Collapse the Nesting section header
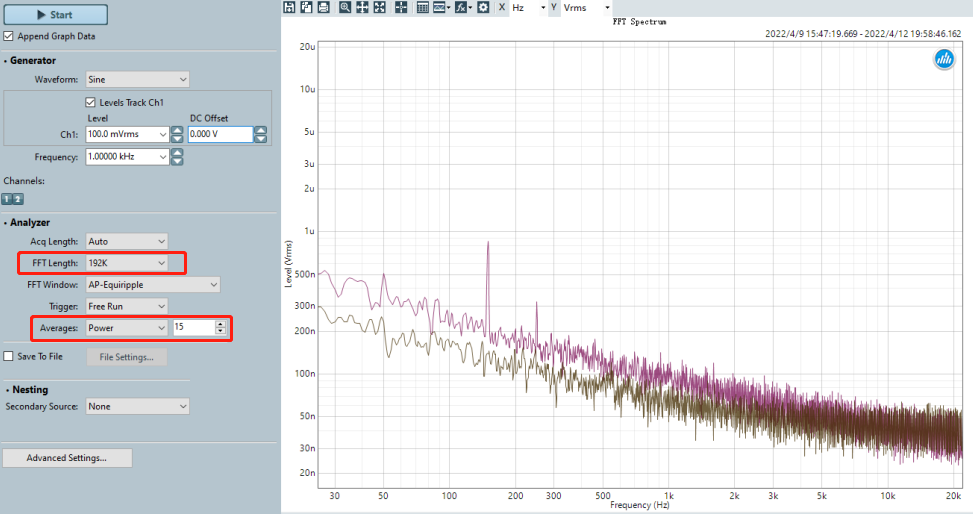973x520 pixels. (27, 390)
